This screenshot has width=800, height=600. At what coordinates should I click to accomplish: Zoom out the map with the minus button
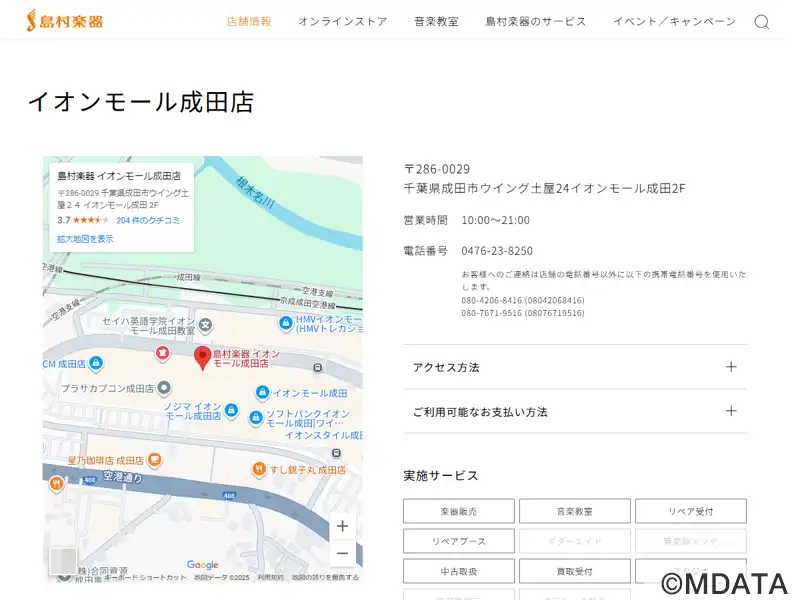point(342,554)
